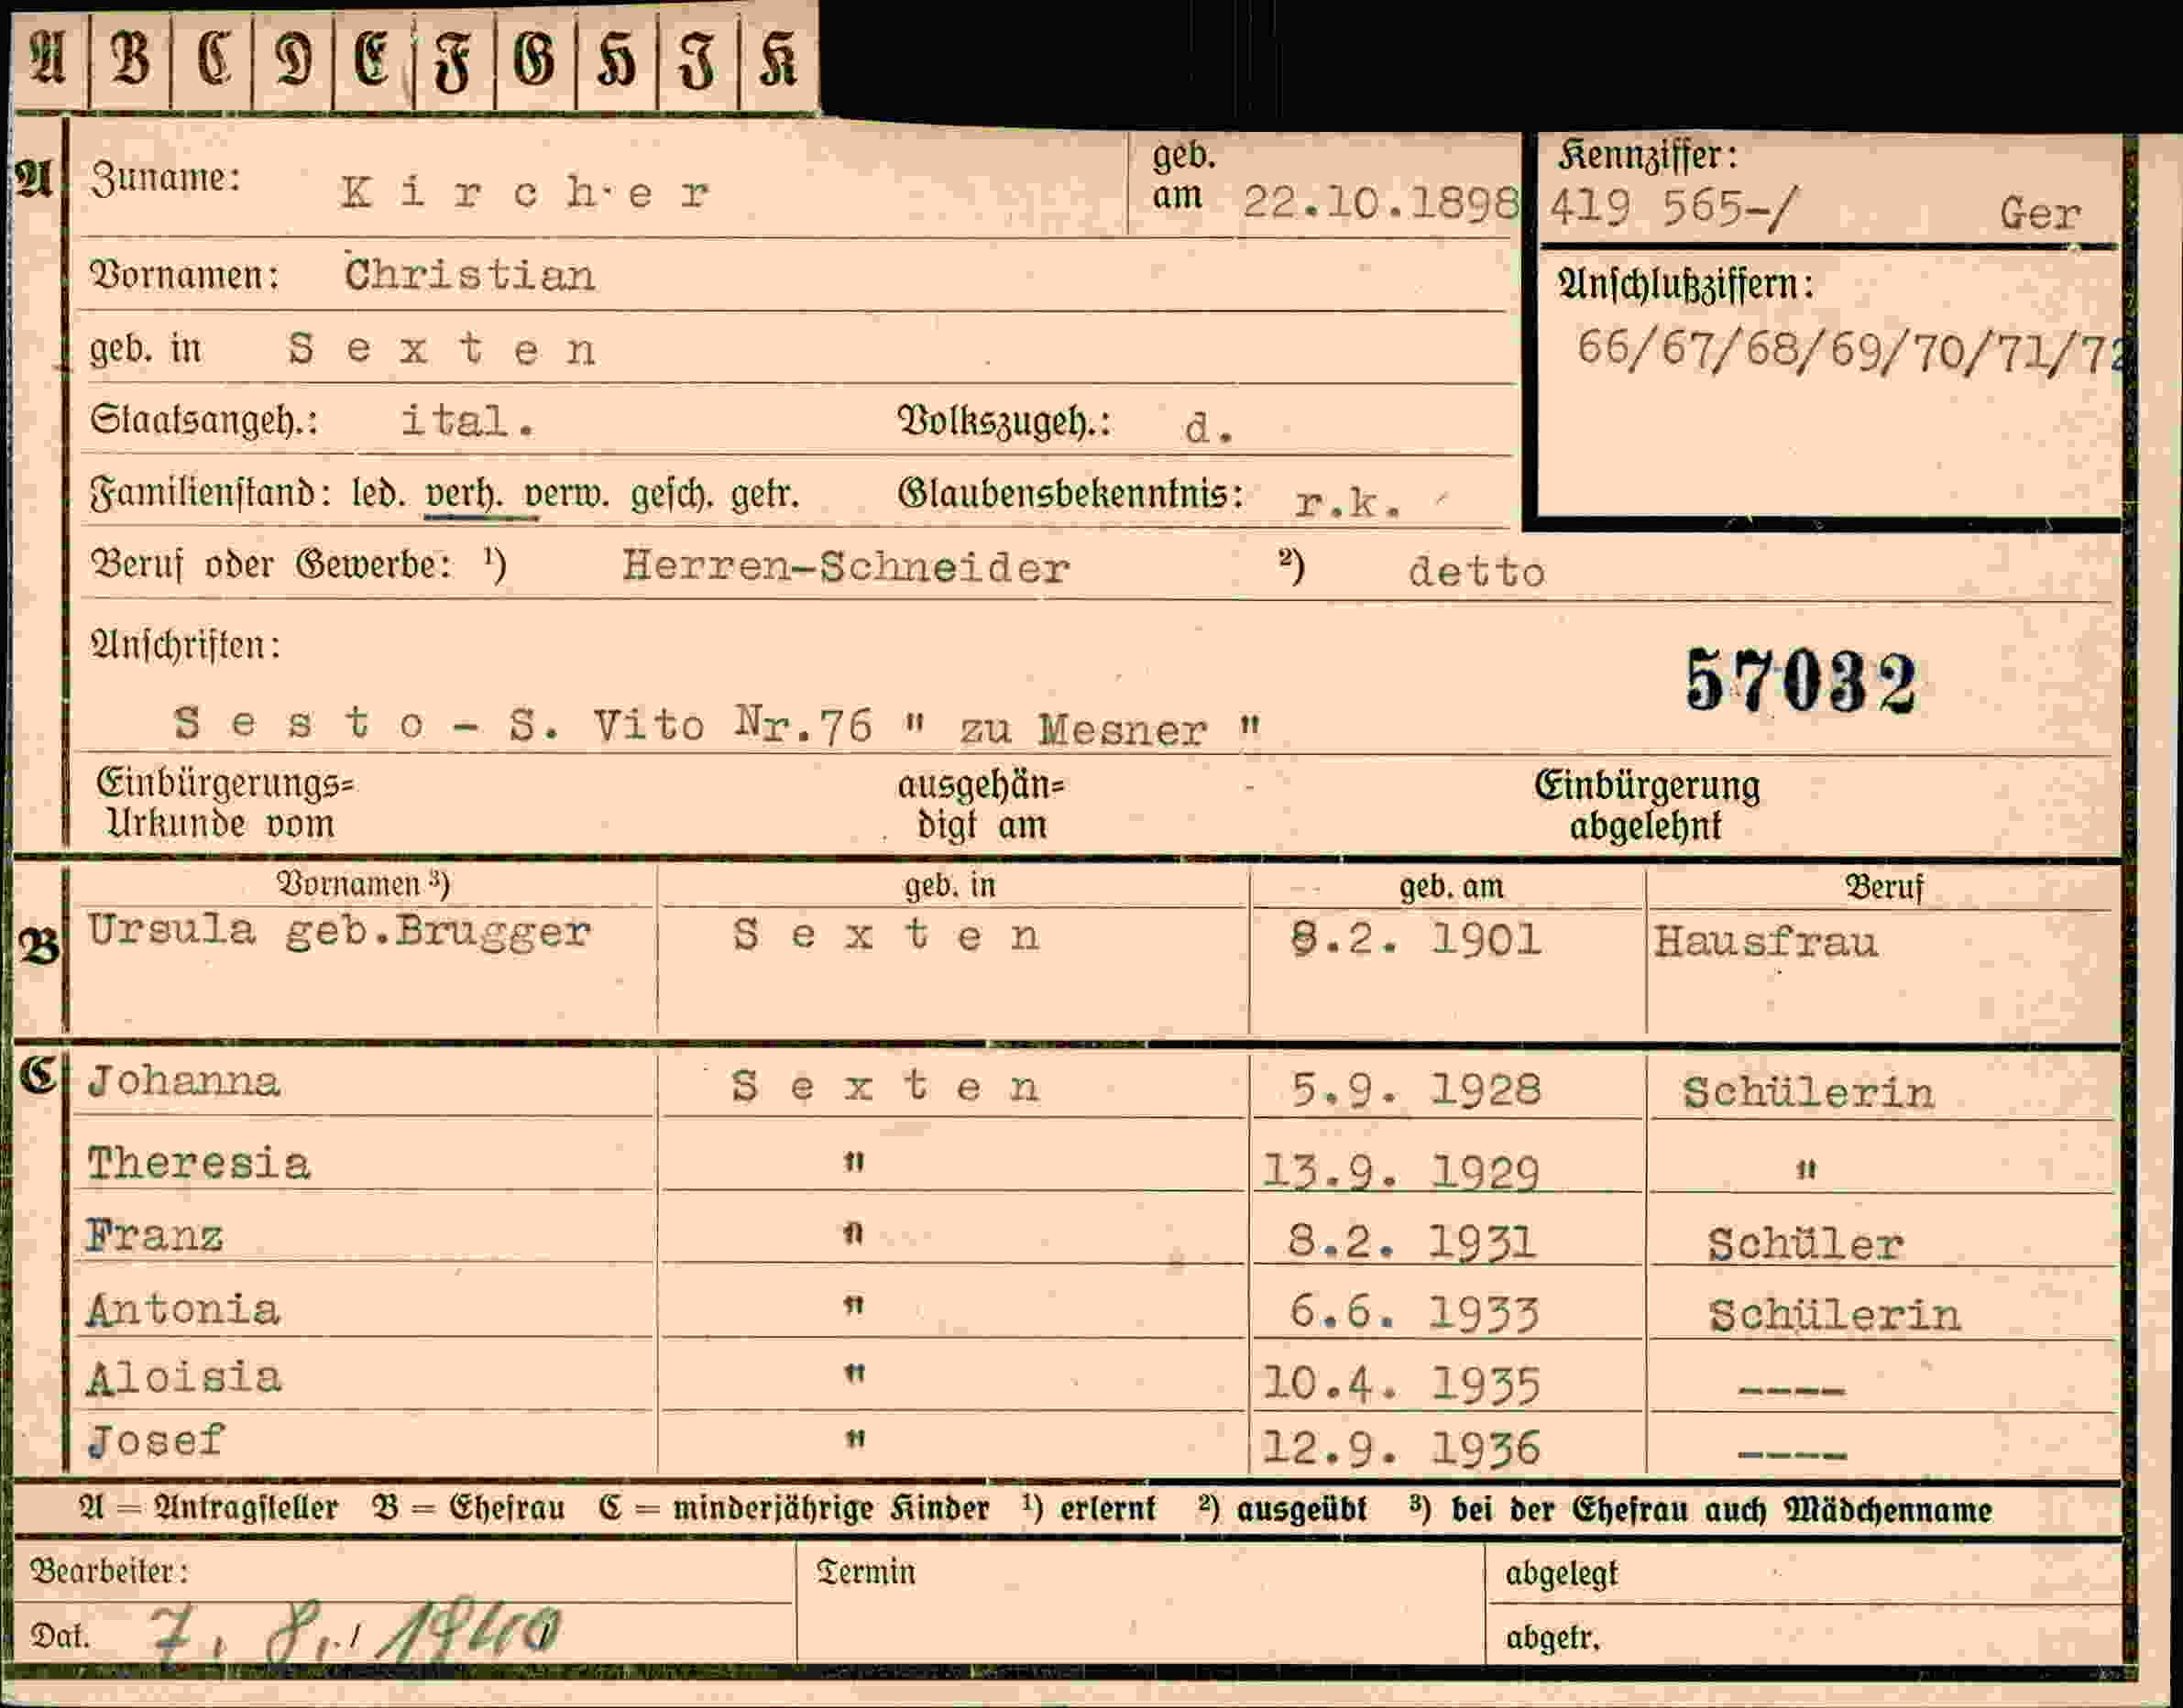Click the marital status option 'led.'
Screen dimensions: 2183x1708
(377, 493)
